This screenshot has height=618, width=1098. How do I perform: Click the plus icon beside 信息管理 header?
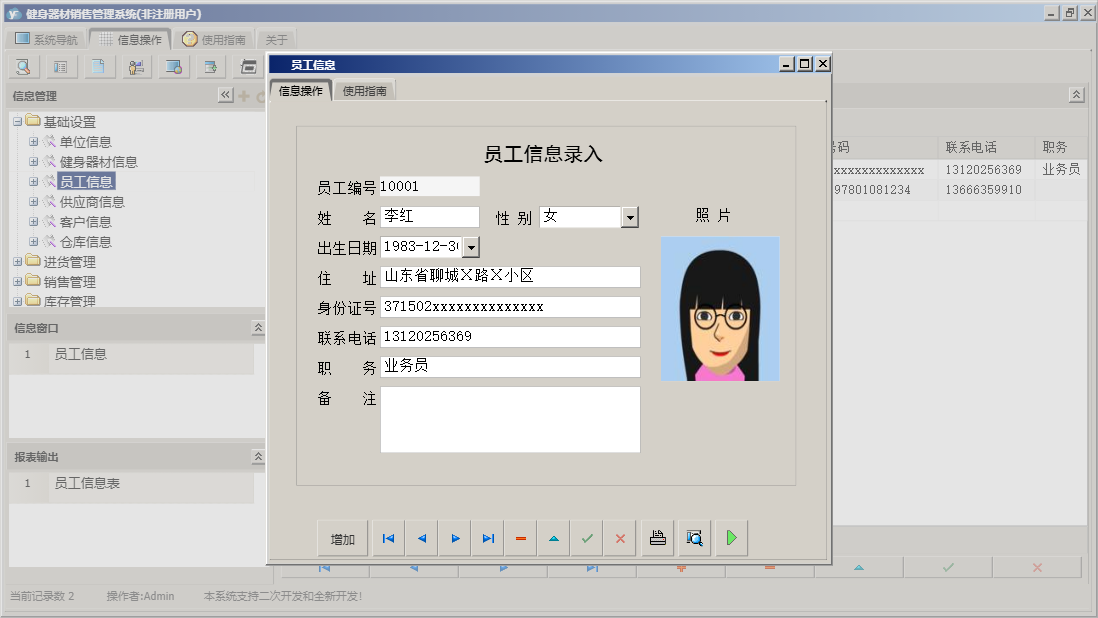pyautogui.click(x=244, y=96)
